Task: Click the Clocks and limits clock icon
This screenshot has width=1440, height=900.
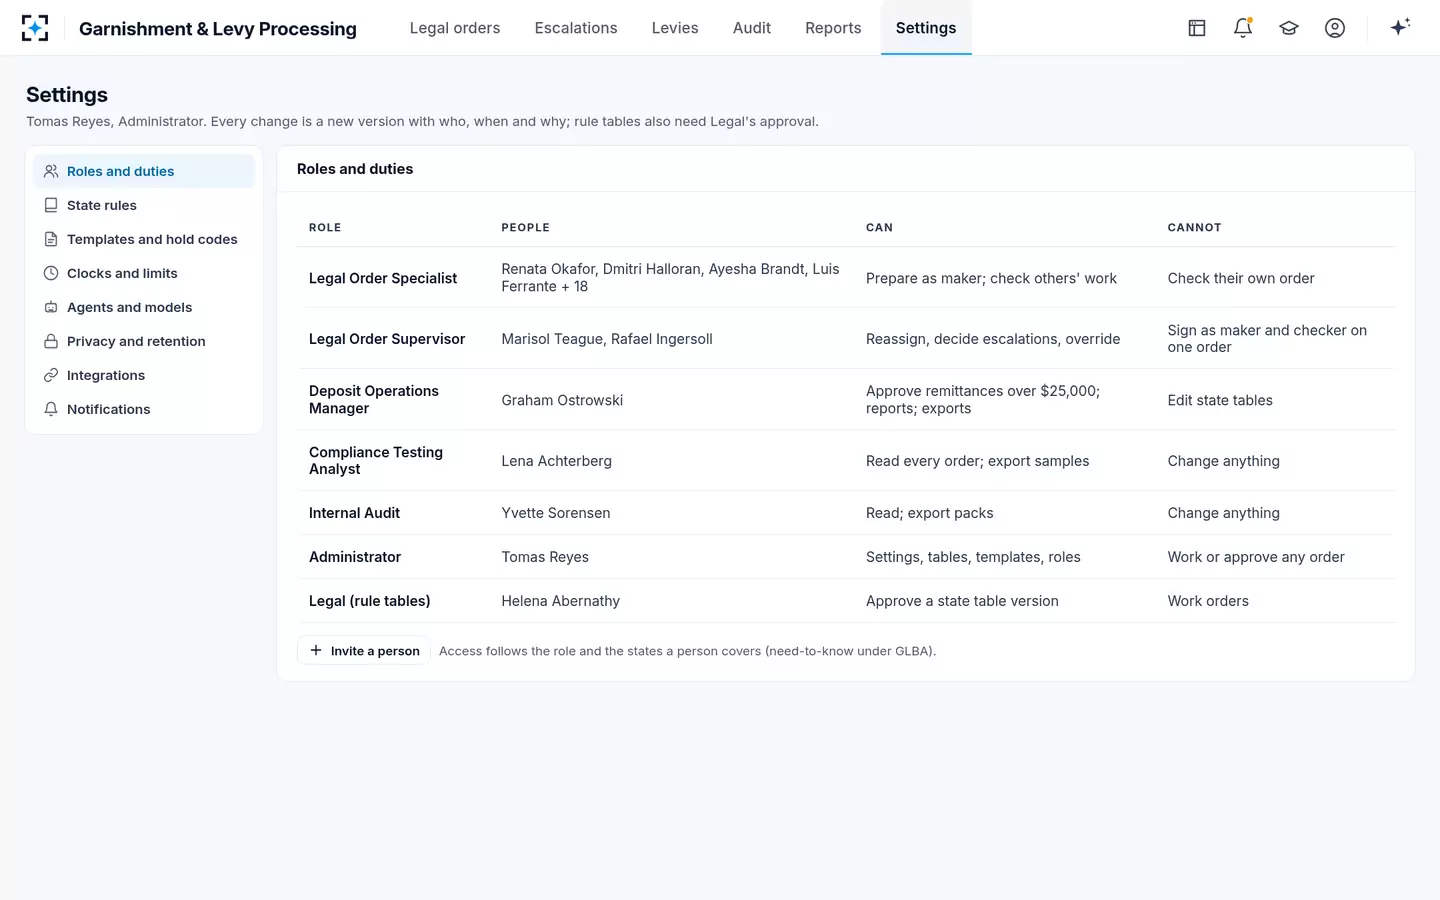Action: [51, 273]
